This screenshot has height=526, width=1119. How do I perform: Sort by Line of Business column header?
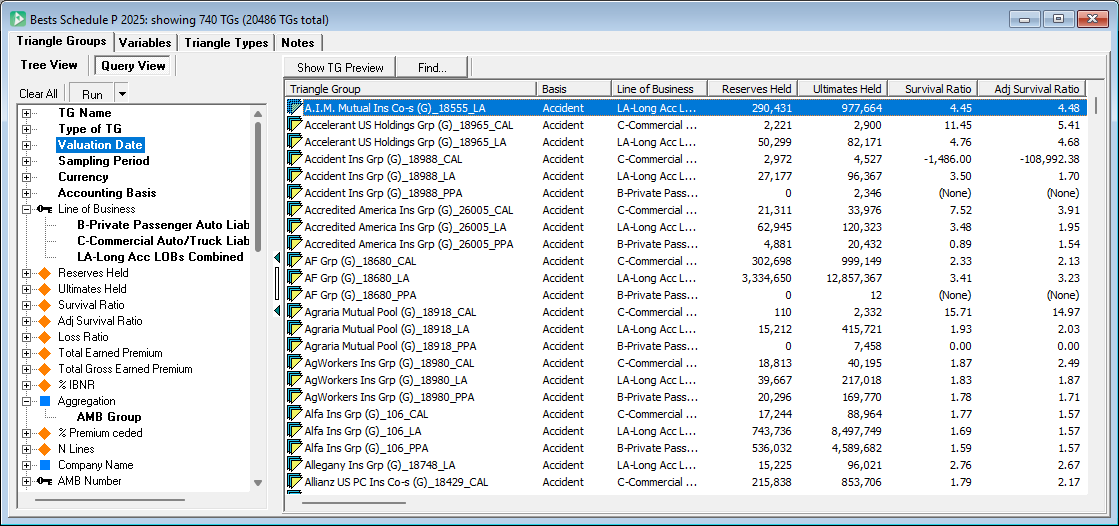[659, 89]
